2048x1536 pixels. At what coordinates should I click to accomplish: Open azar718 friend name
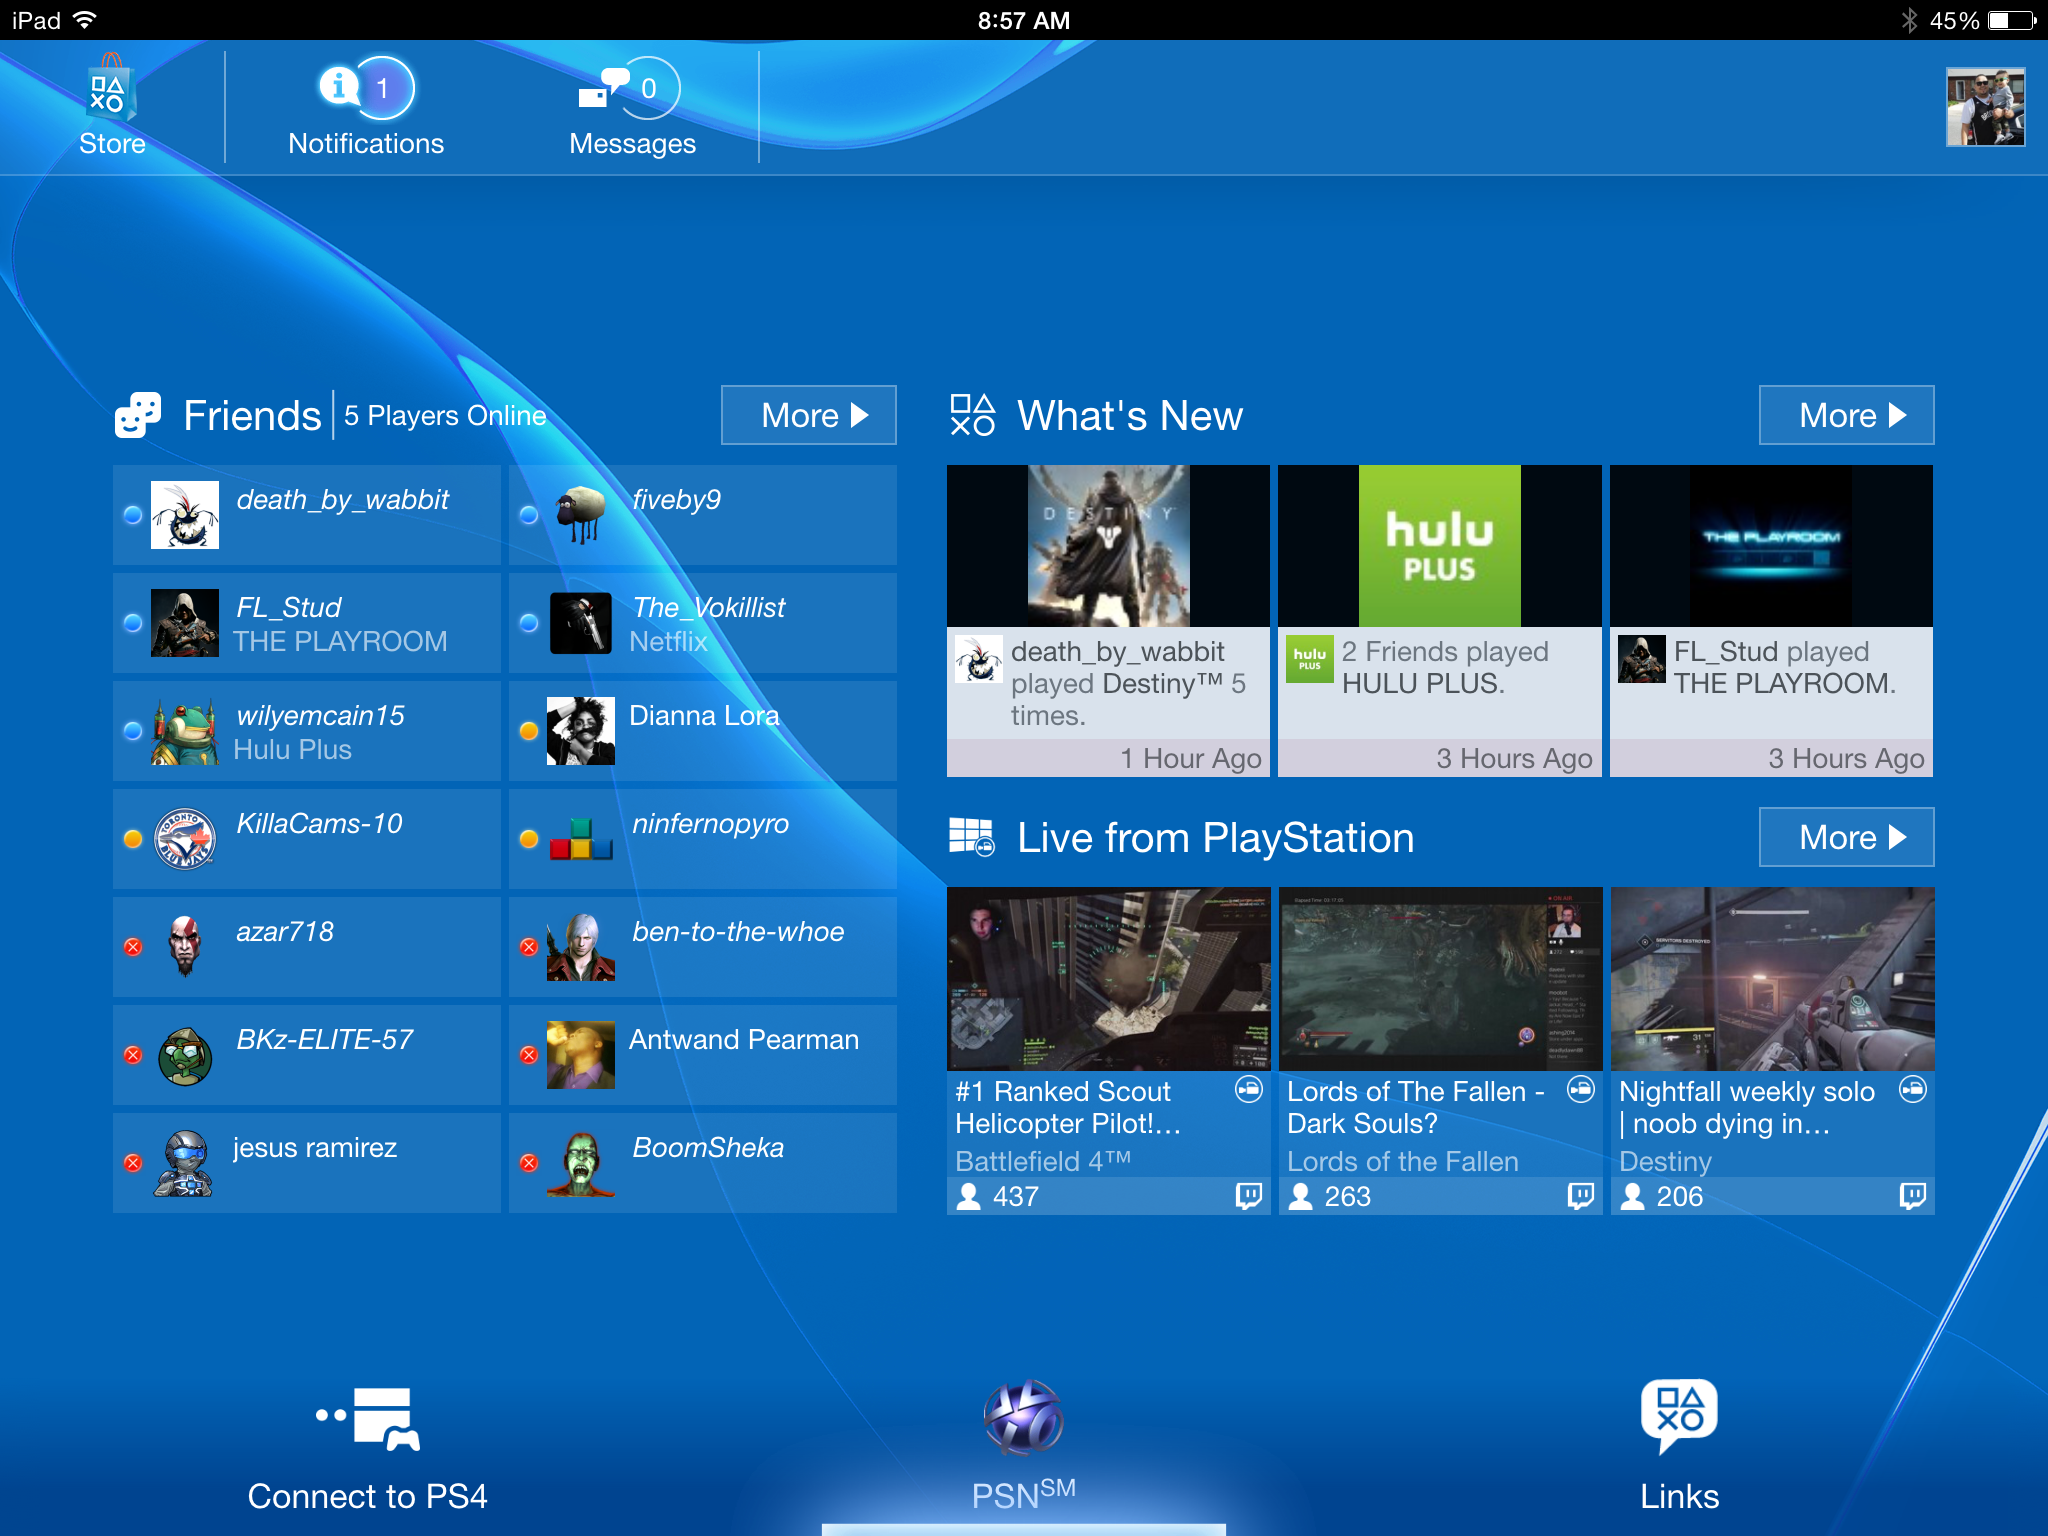pyautogui.click(x=285, y=932)
